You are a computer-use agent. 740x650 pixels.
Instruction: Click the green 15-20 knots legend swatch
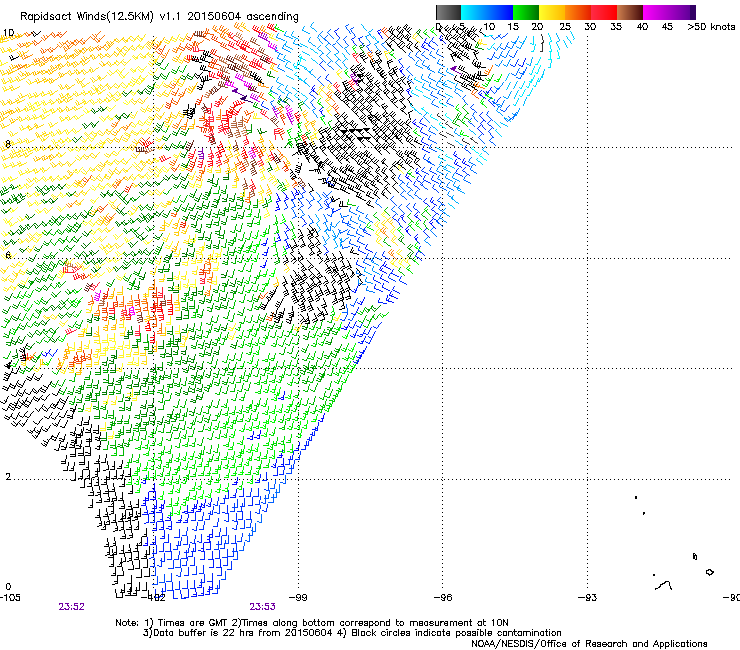pos(526,12)
